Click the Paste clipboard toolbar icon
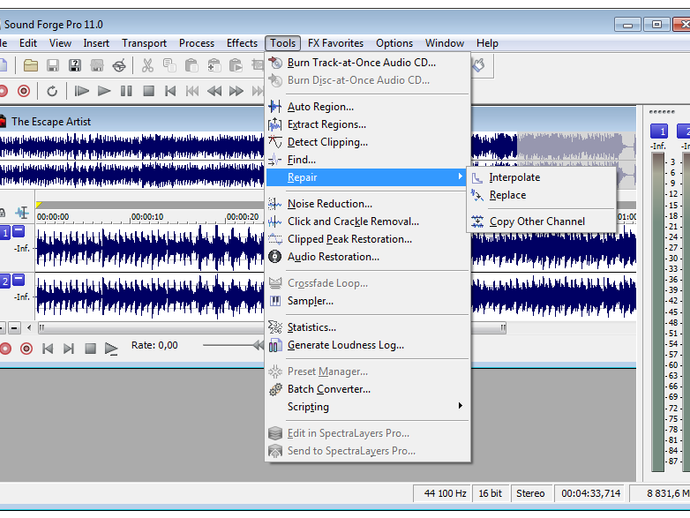Screen dimensions: 690x518 191,66
